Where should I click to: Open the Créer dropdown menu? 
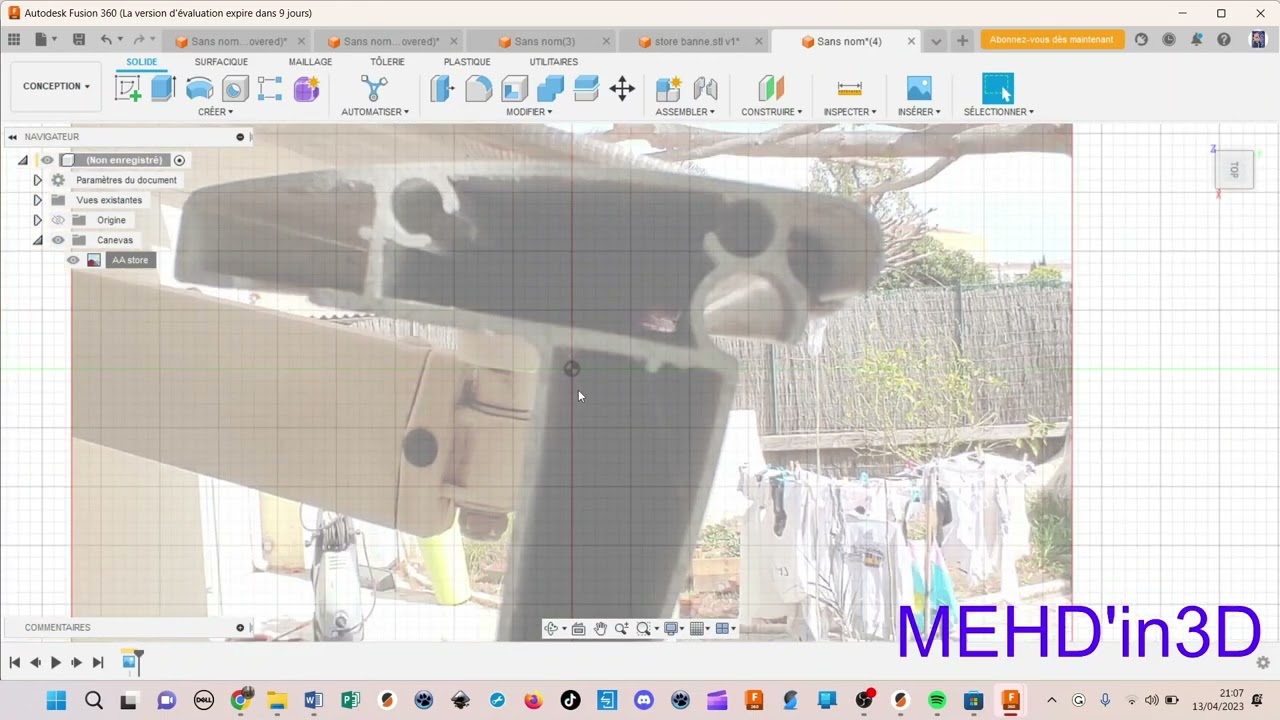coord(215,112)
